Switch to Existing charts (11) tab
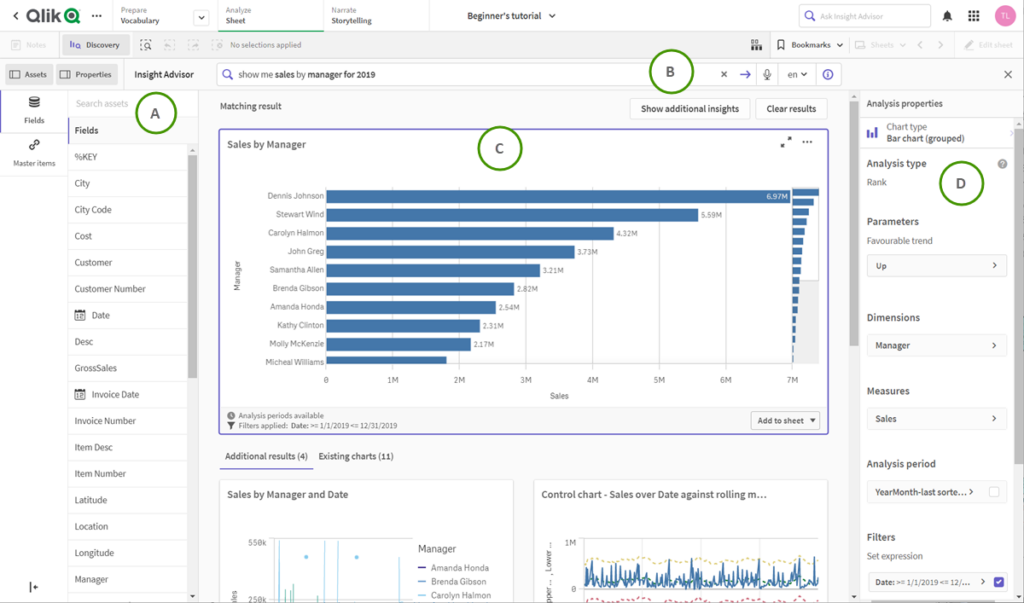1024x603 pixels. point(356,456)
